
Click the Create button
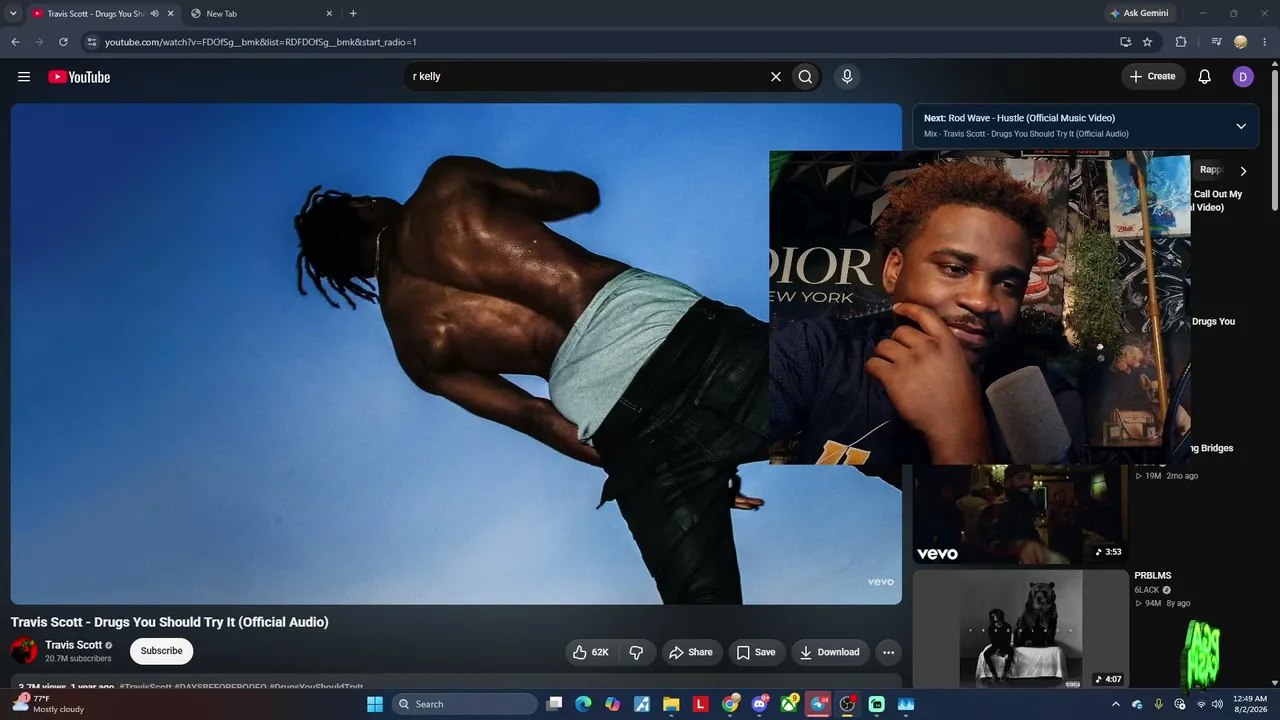pyautogui.click(x=1153, y=77)
